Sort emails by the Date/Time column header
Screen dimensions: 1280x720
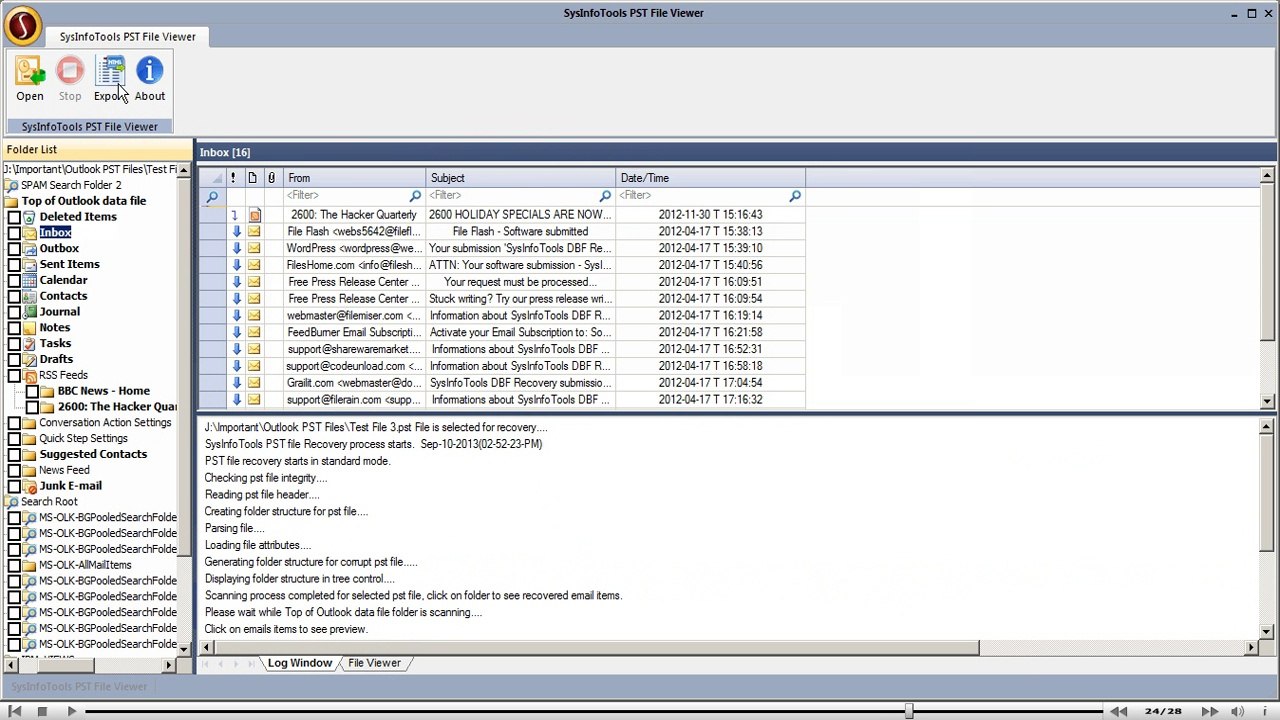click(711, 178)
